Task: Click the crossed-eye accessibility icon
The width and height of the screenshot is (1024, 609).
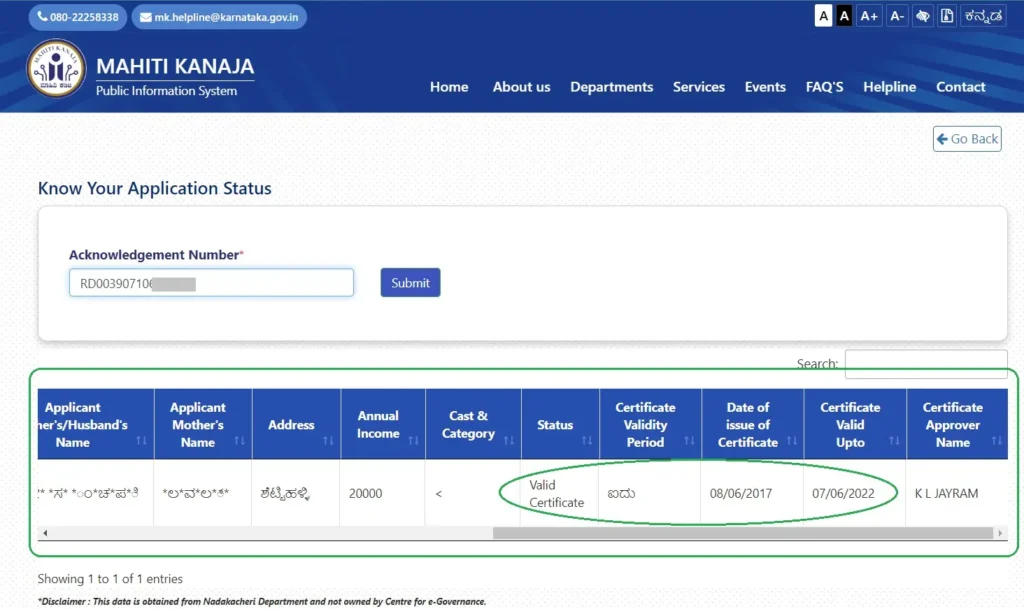Action: click(922, 15)
